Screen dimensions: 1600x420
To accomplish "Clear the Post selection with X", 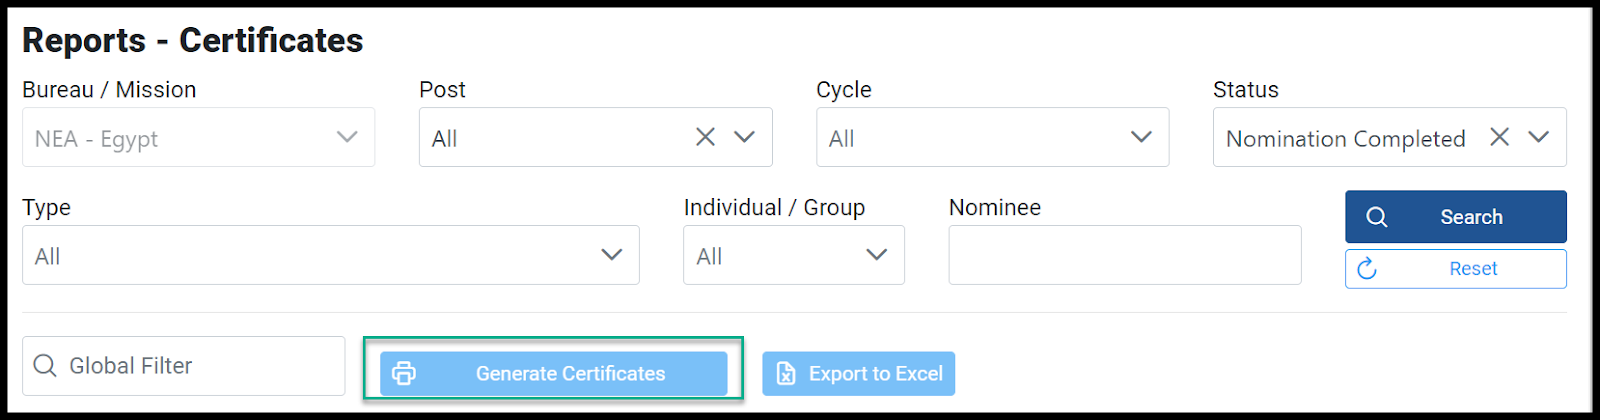I will tap(705, 137).
